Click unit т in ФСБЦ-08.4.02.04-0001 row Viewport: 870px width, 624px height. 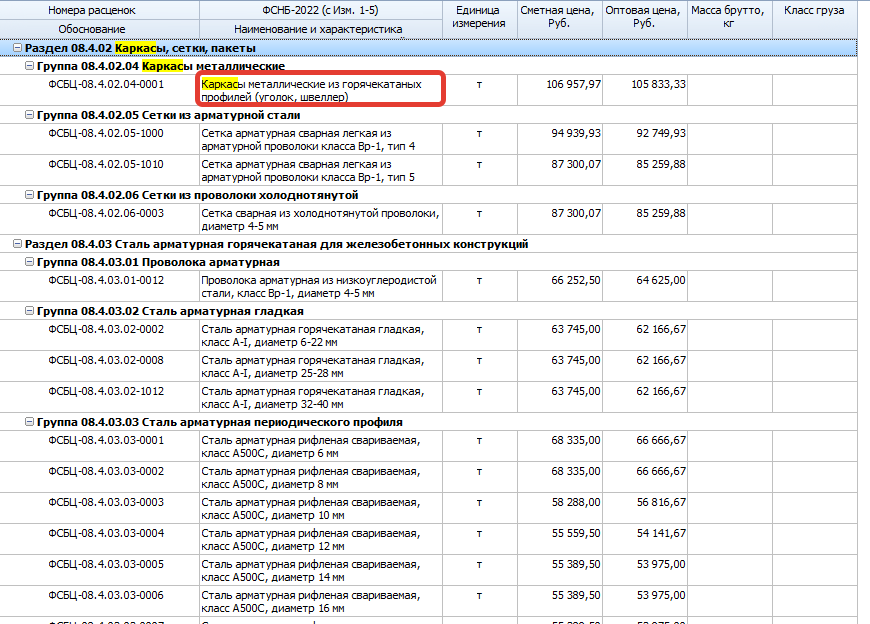[479, 85]
